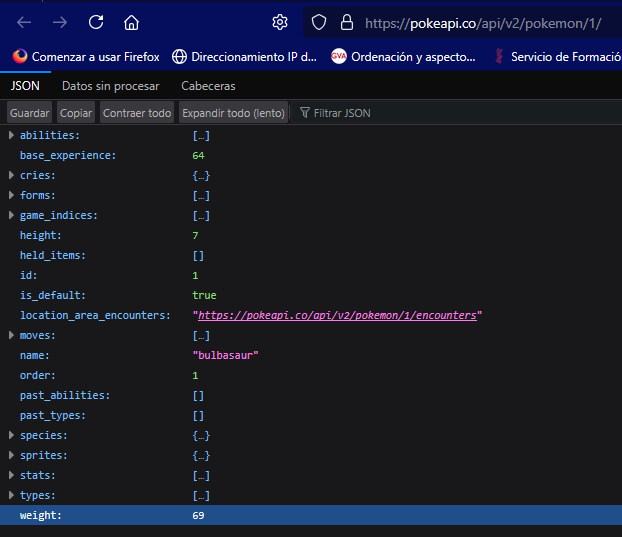
Task: Click the value 64
Action: [198, 155]
